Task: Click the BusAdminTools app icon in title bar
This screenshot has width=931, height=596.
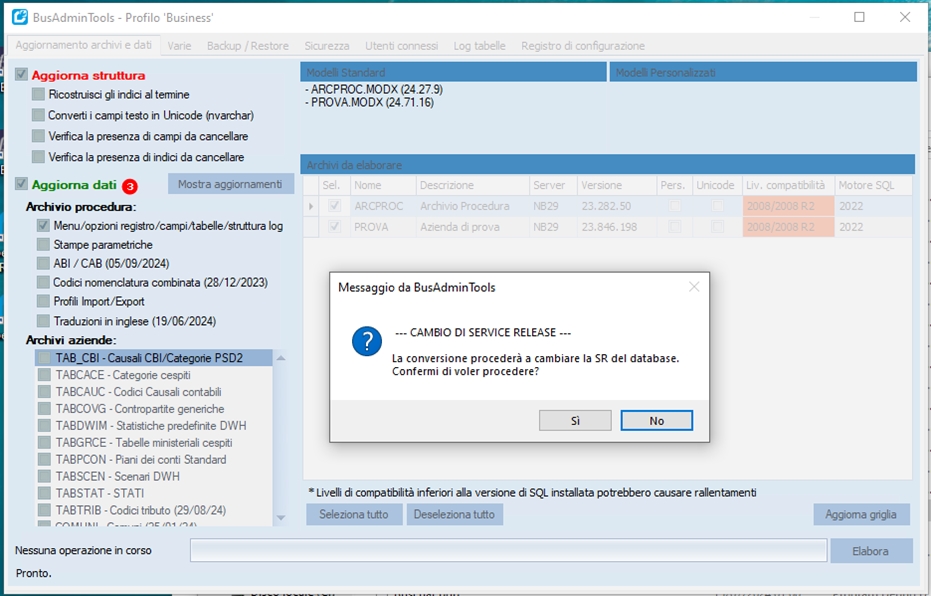Action: coord(20,17)
